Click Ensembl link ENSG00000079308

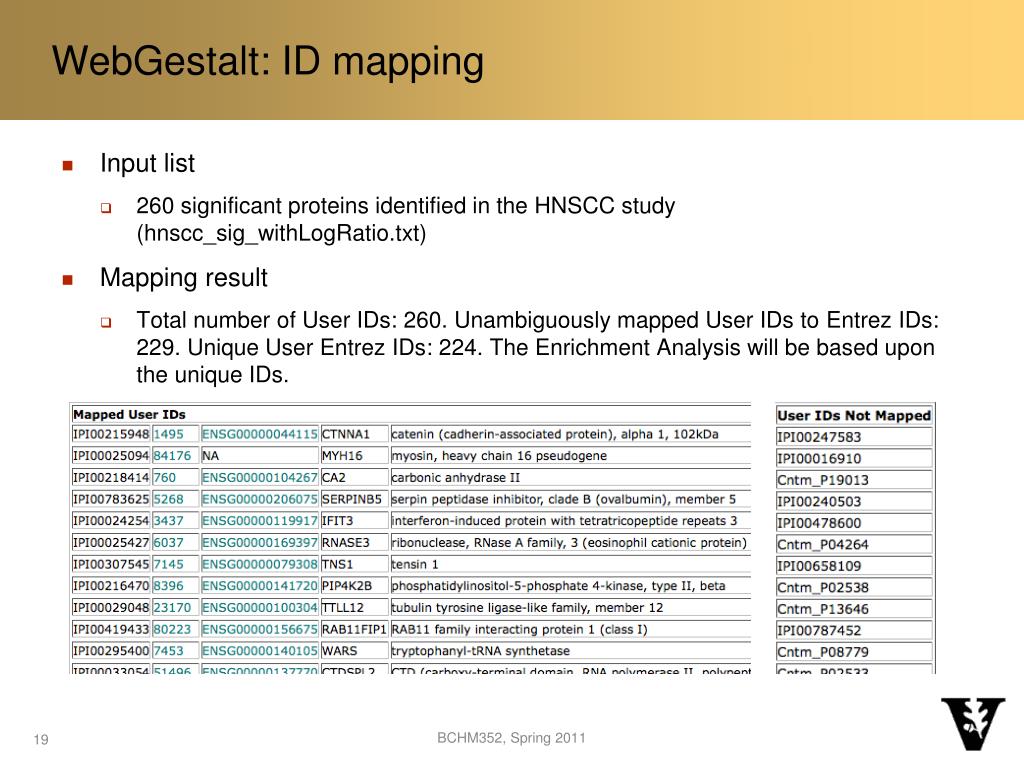coord(260,564)
